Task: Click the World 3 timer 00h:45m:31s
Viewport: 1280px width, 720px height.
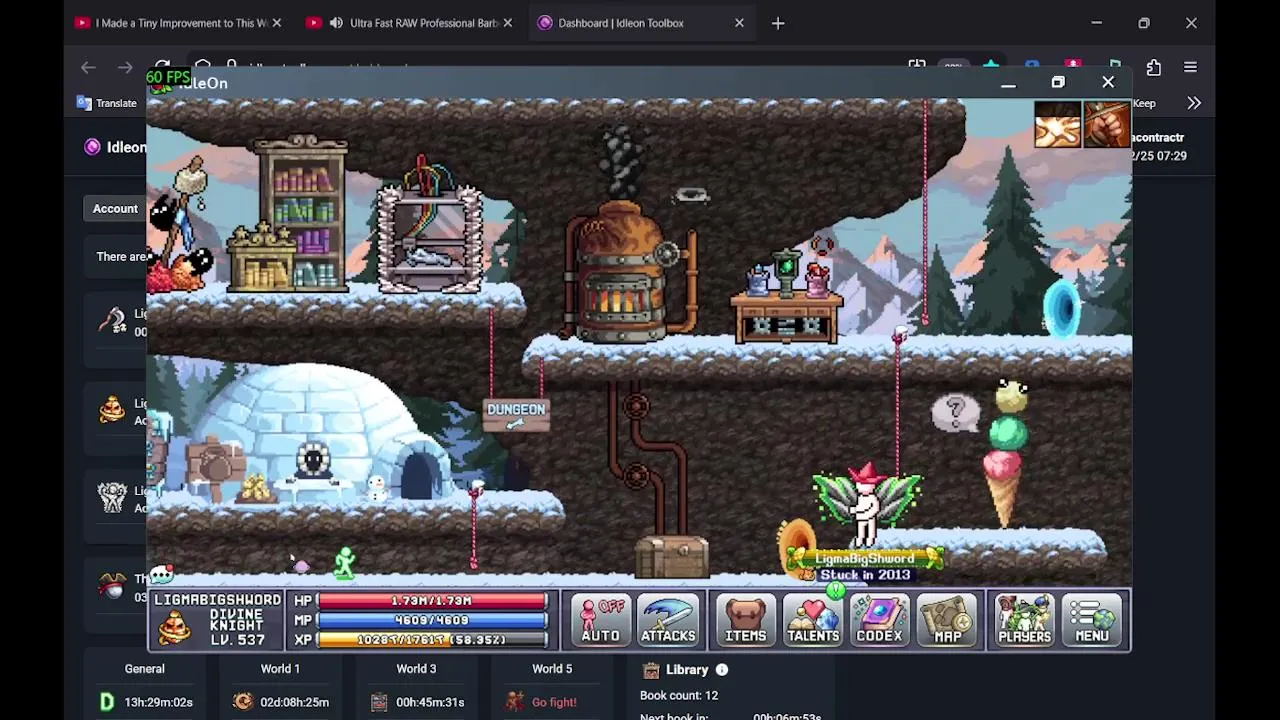Action: tap(430, 702)
